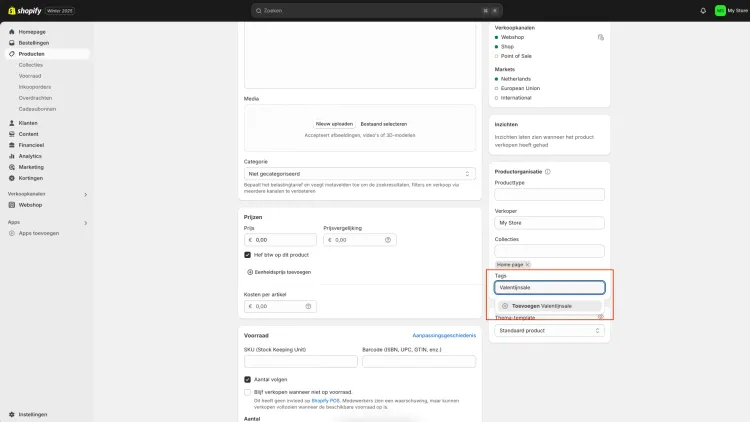Uncheck Hef btw op dit product
This screenshot has height=422, width=750.
(x=247, y=255)
